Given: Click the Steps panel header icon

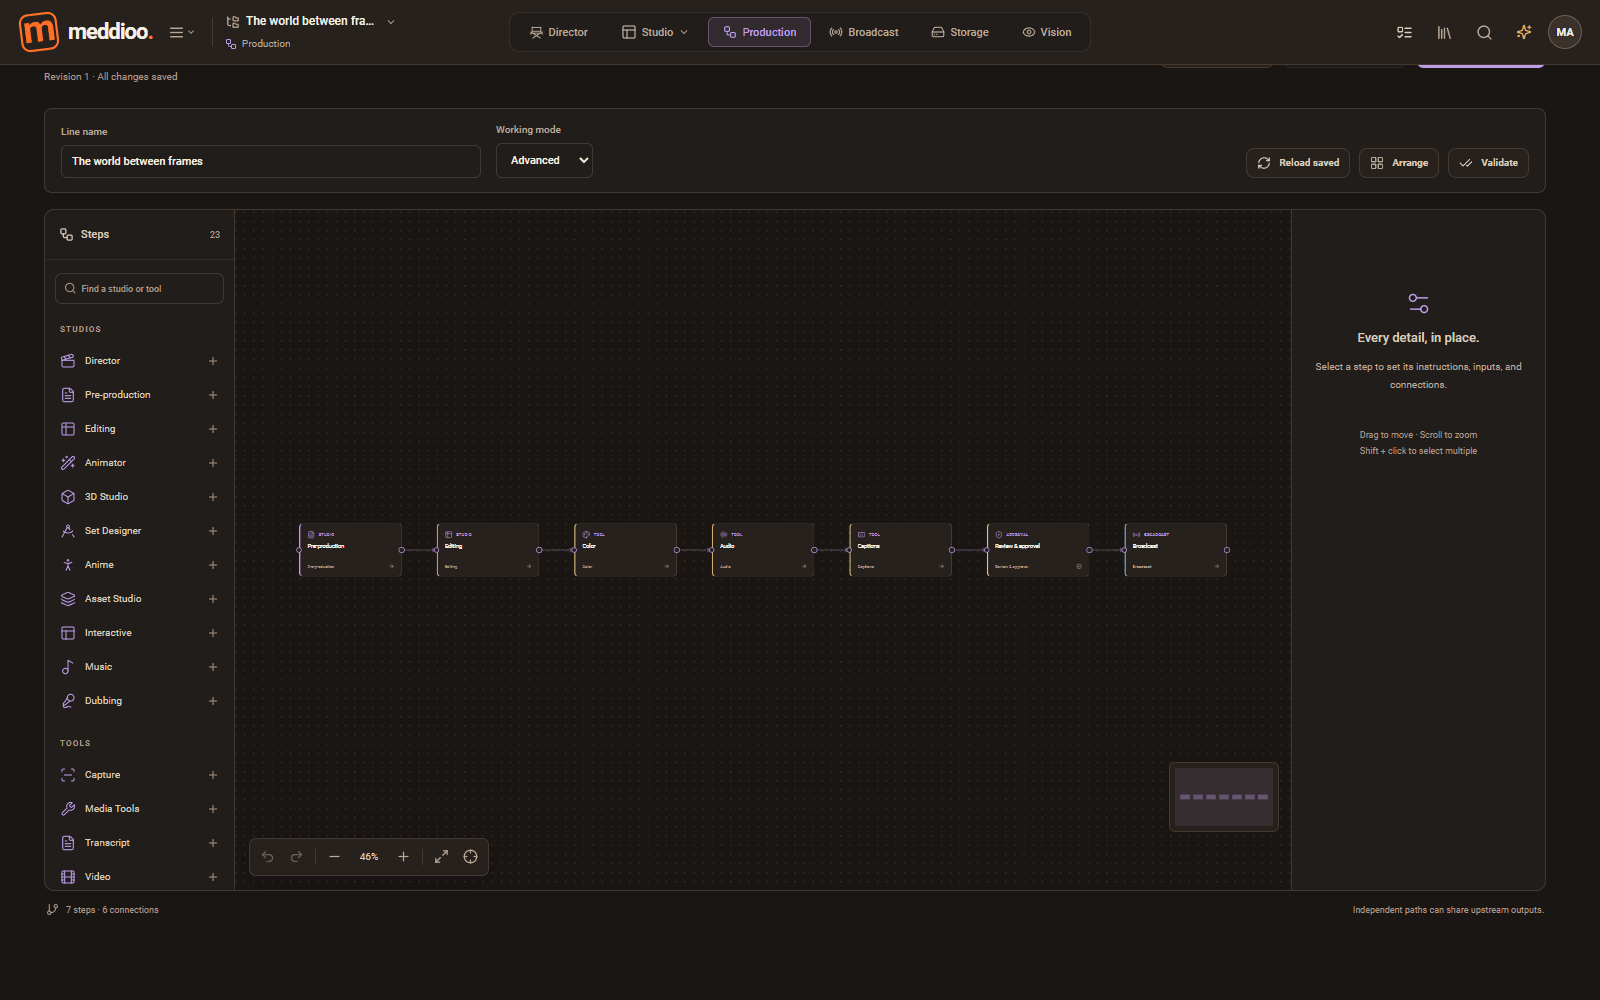Looking at the screenshot, I should tap(67, 234).
